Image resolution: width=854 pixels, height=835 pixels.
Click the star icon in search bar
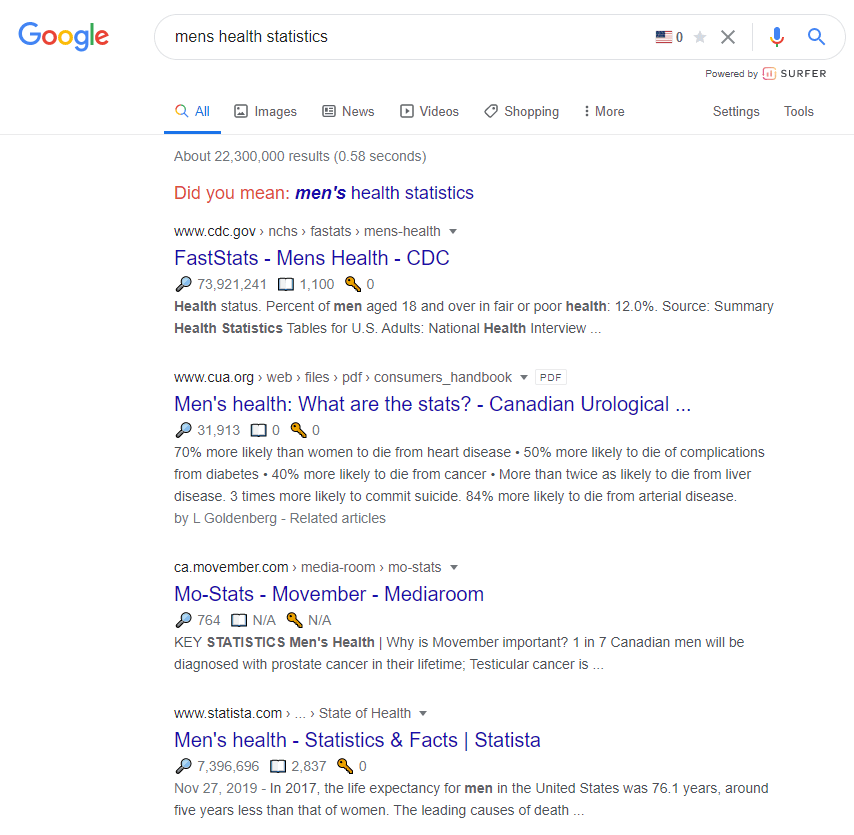[x=700, y=37]
